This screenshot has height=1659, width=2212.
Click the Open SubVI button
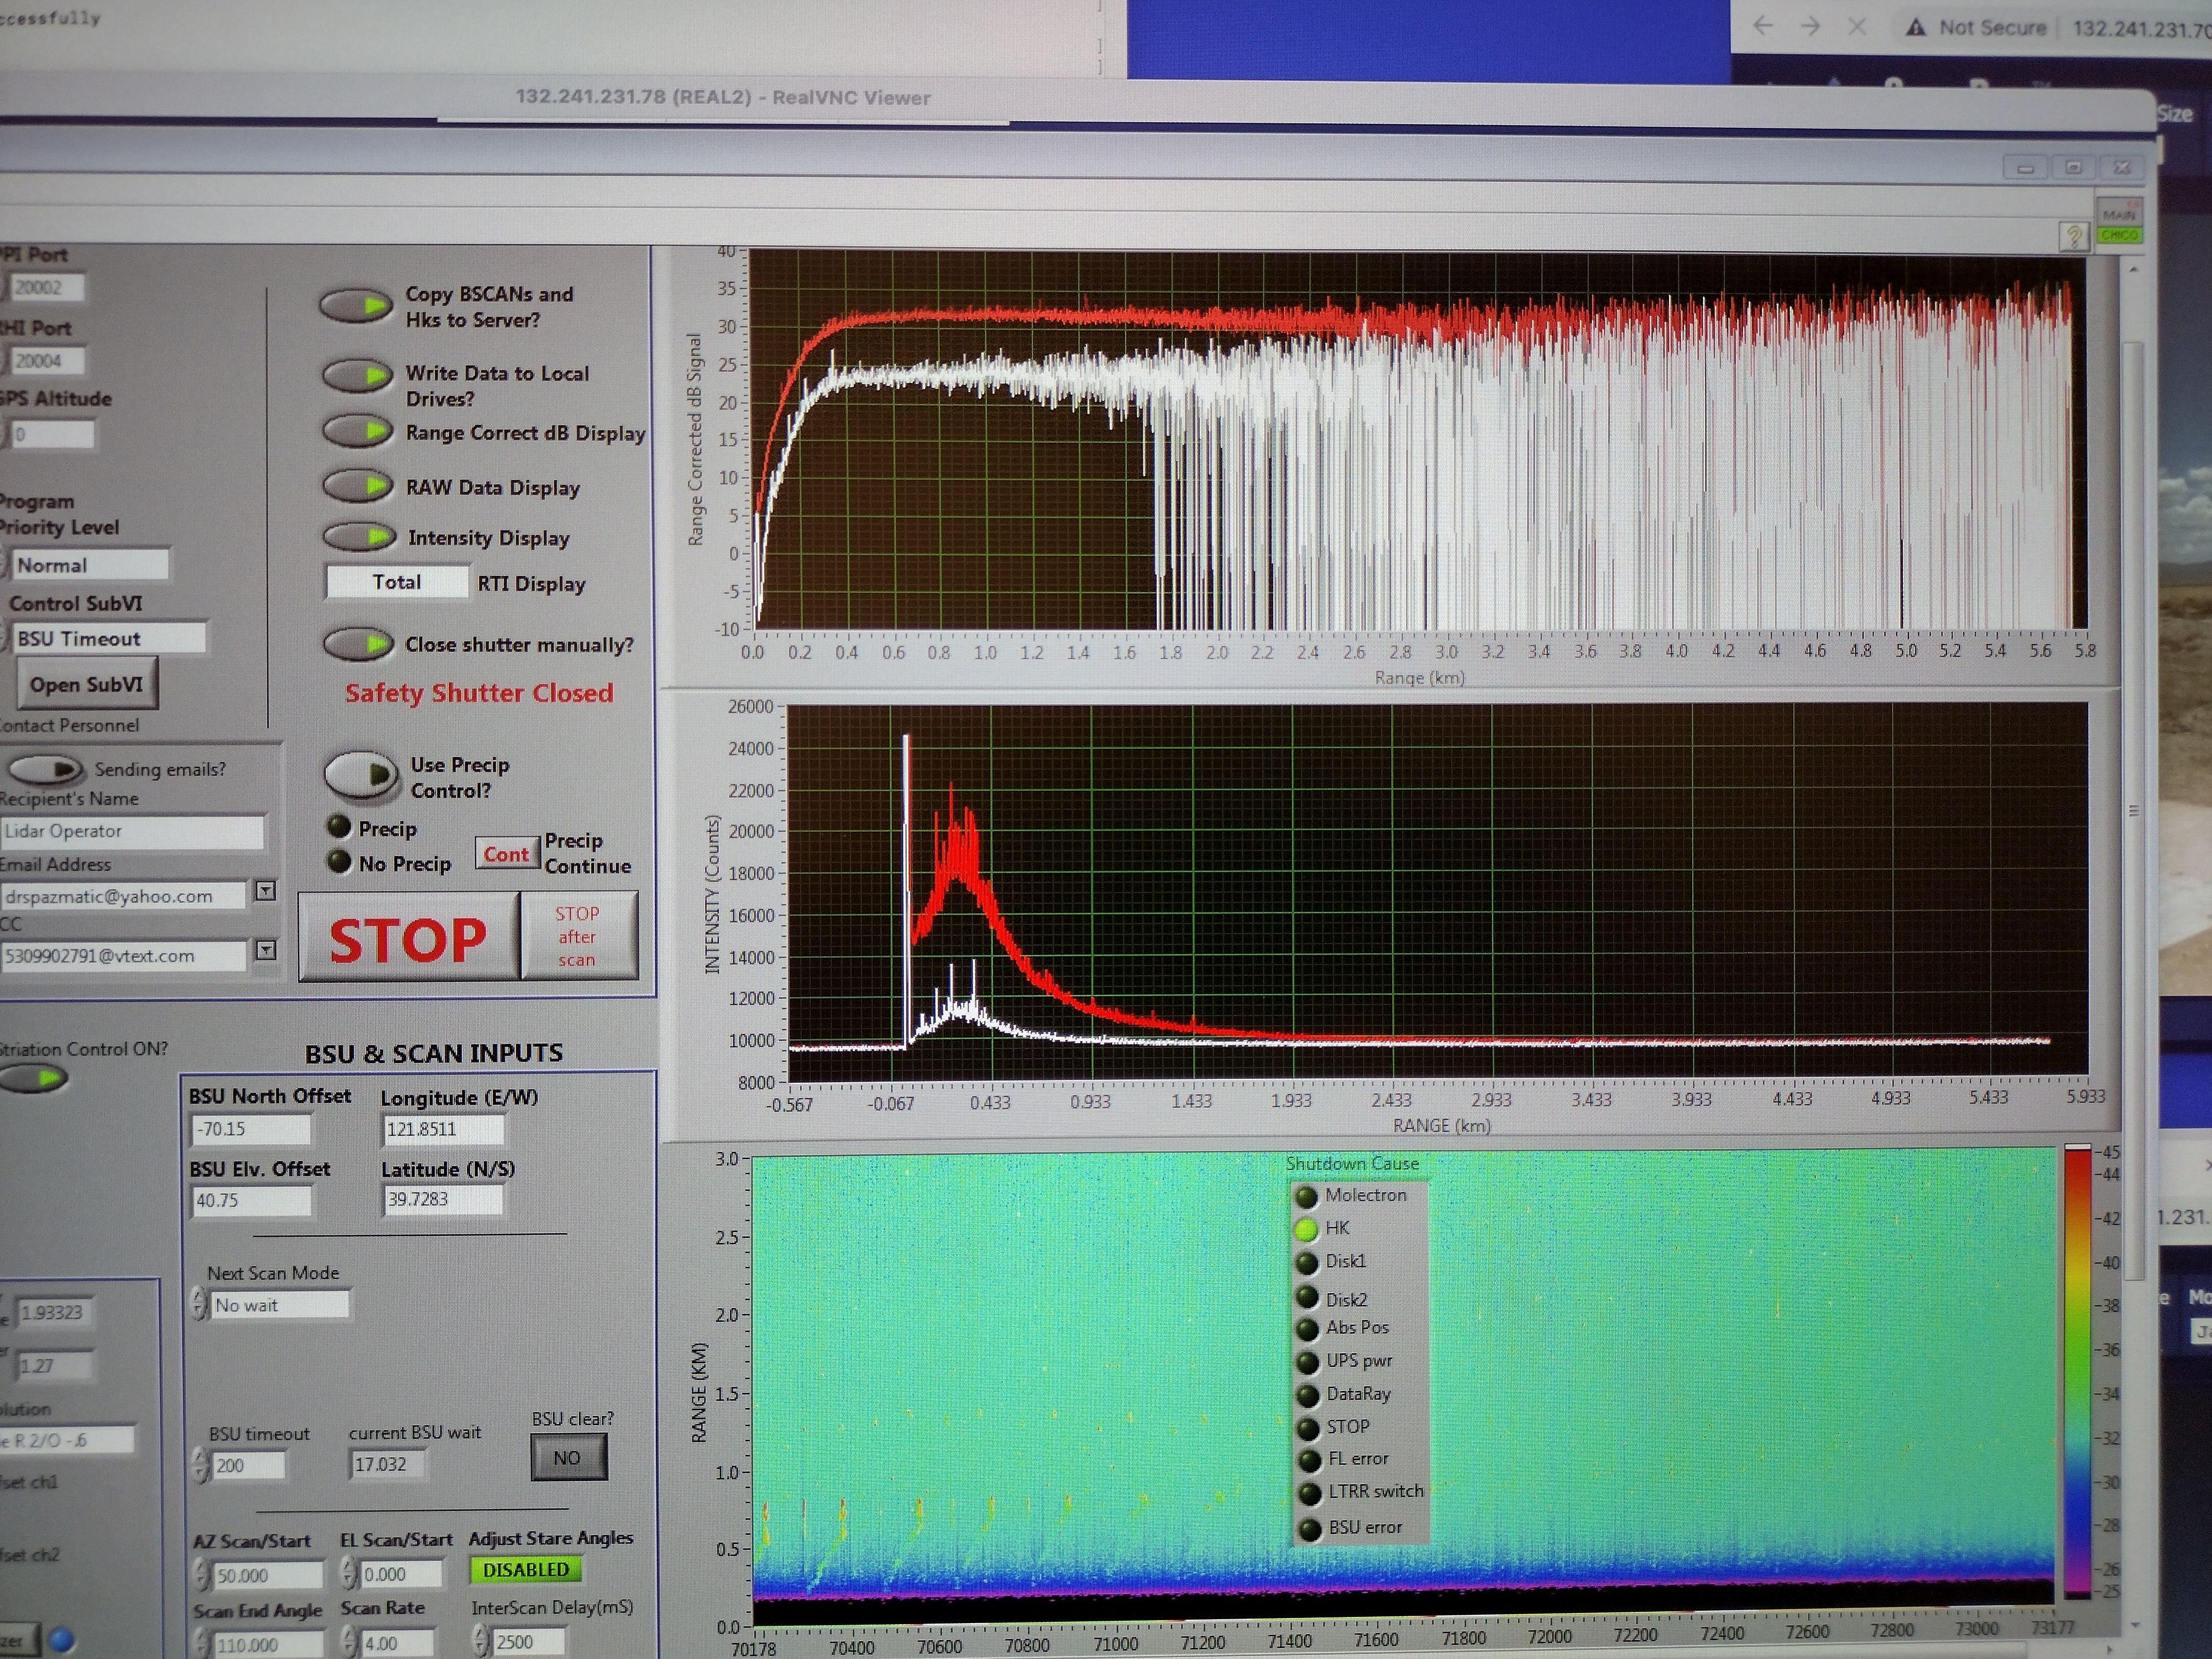86,684
